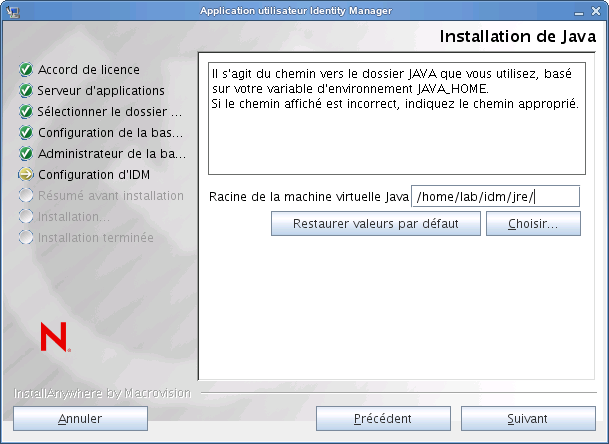The height and width of the screenshot is (444, 609).
Task: Click the checkmark beside Configuration de la bas...
Action: click(26, 132)
